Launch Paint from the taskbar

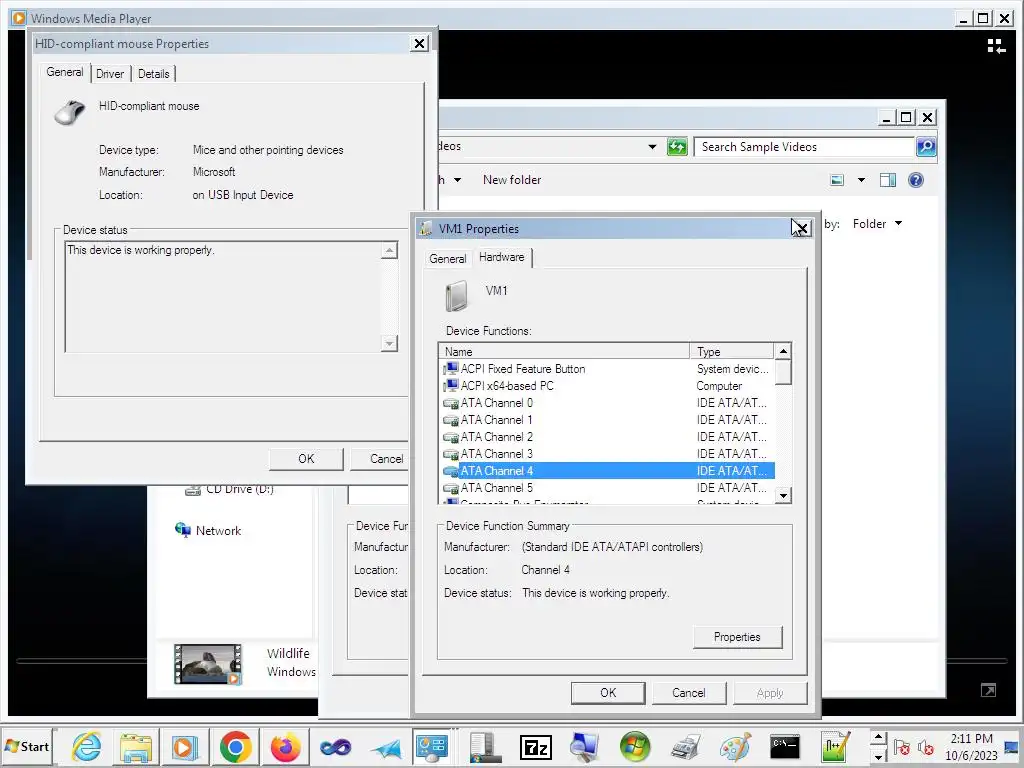coord(735,746)
